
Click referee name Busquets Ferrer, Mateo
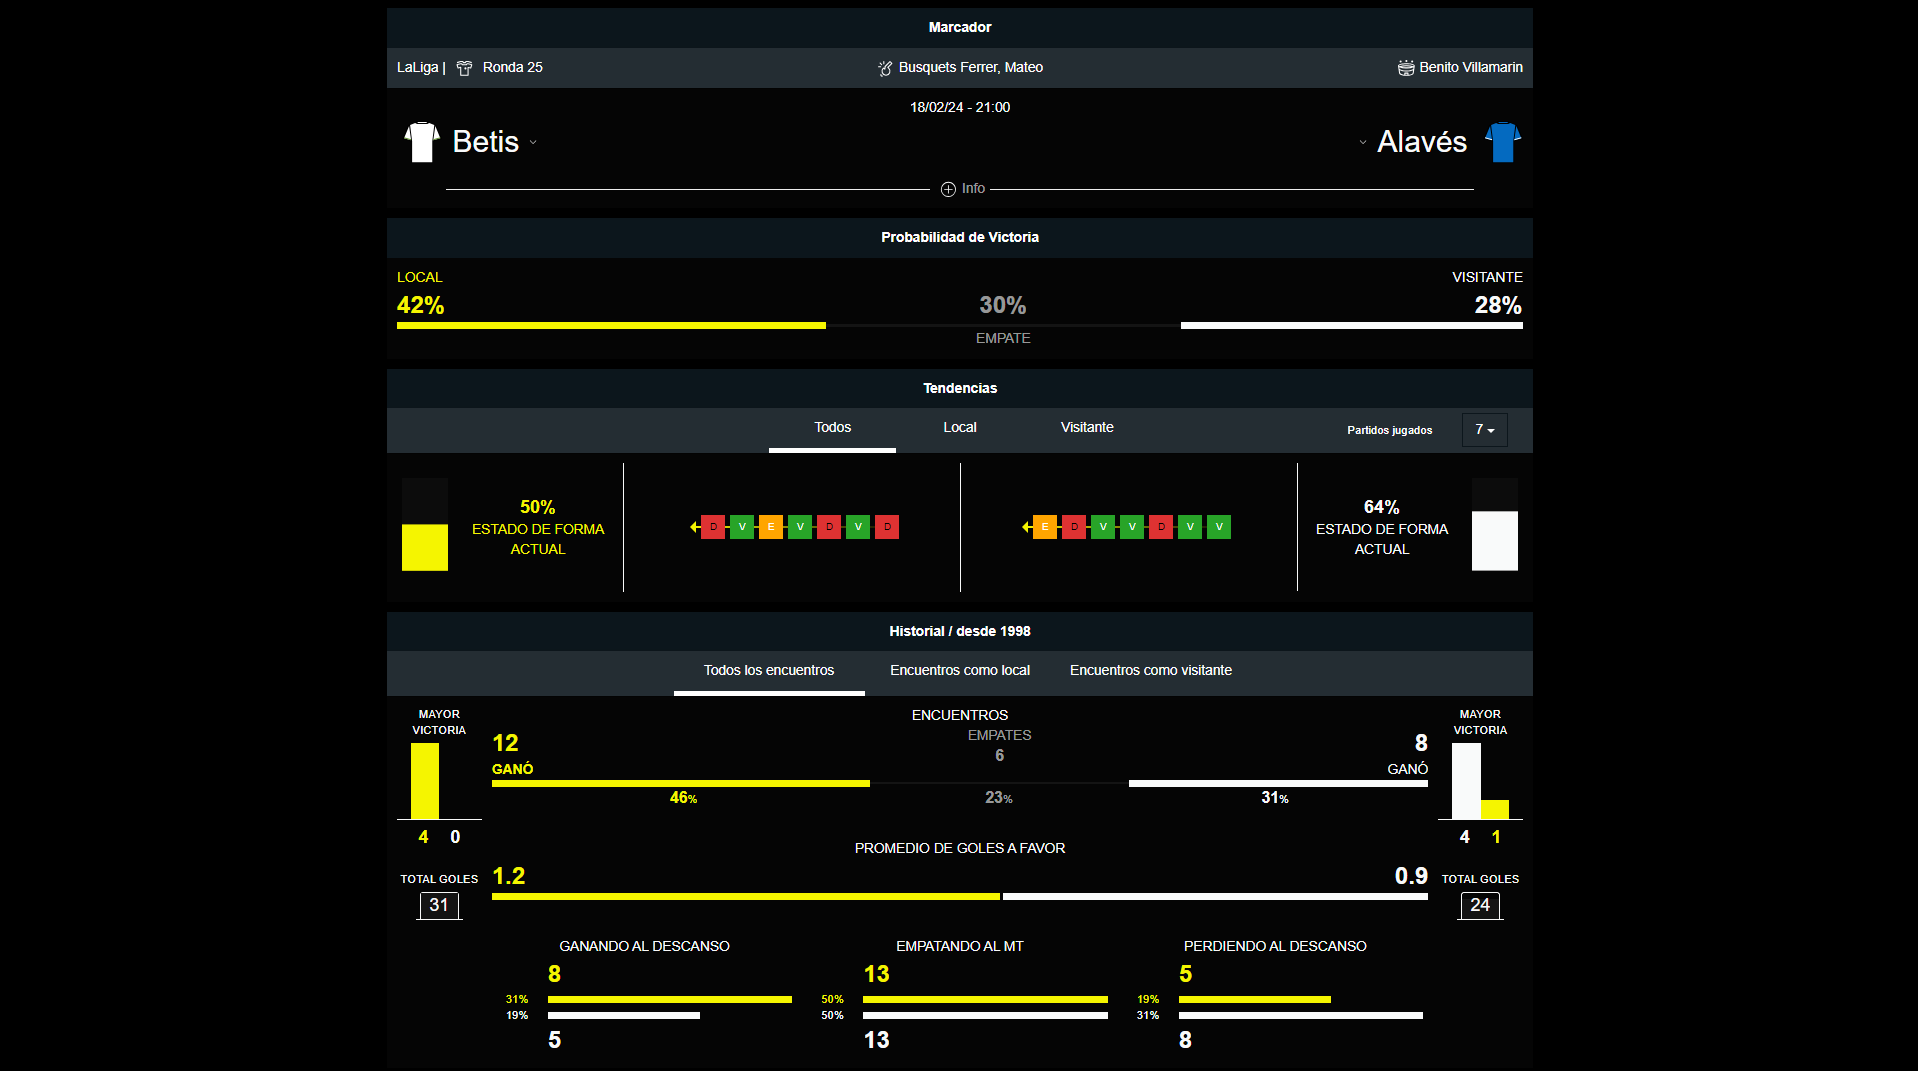pos(971,68)
